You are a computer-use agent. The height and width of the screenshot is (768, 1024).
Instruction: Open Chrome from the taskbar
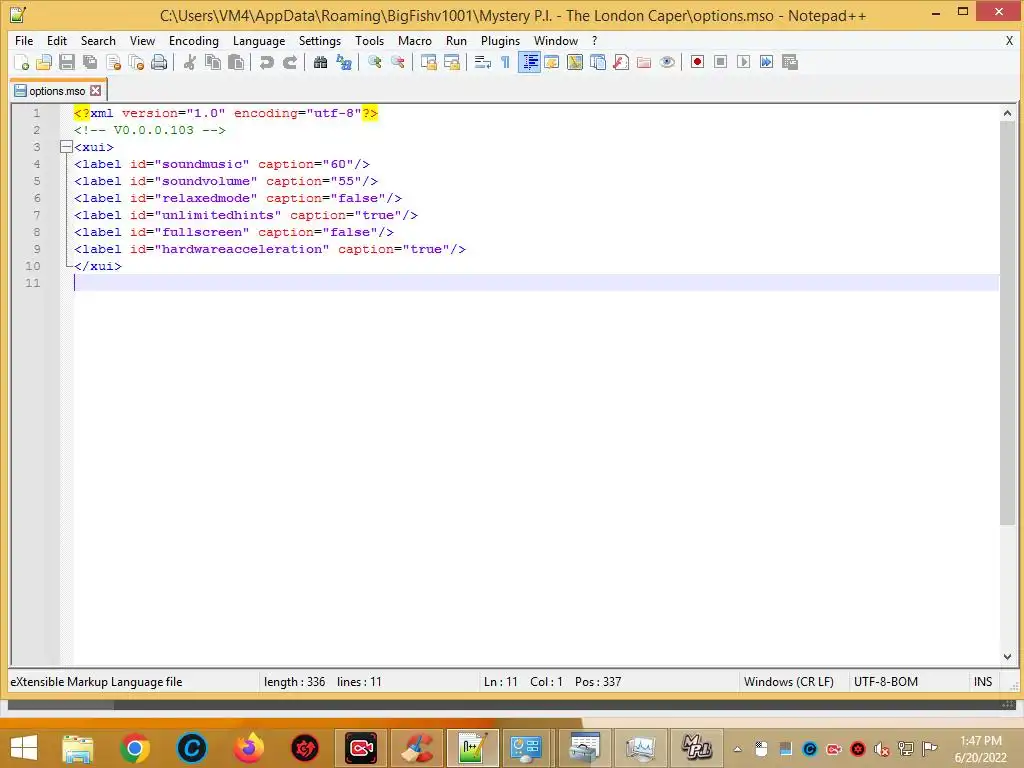pyautogui.click(x=135, y=748)
